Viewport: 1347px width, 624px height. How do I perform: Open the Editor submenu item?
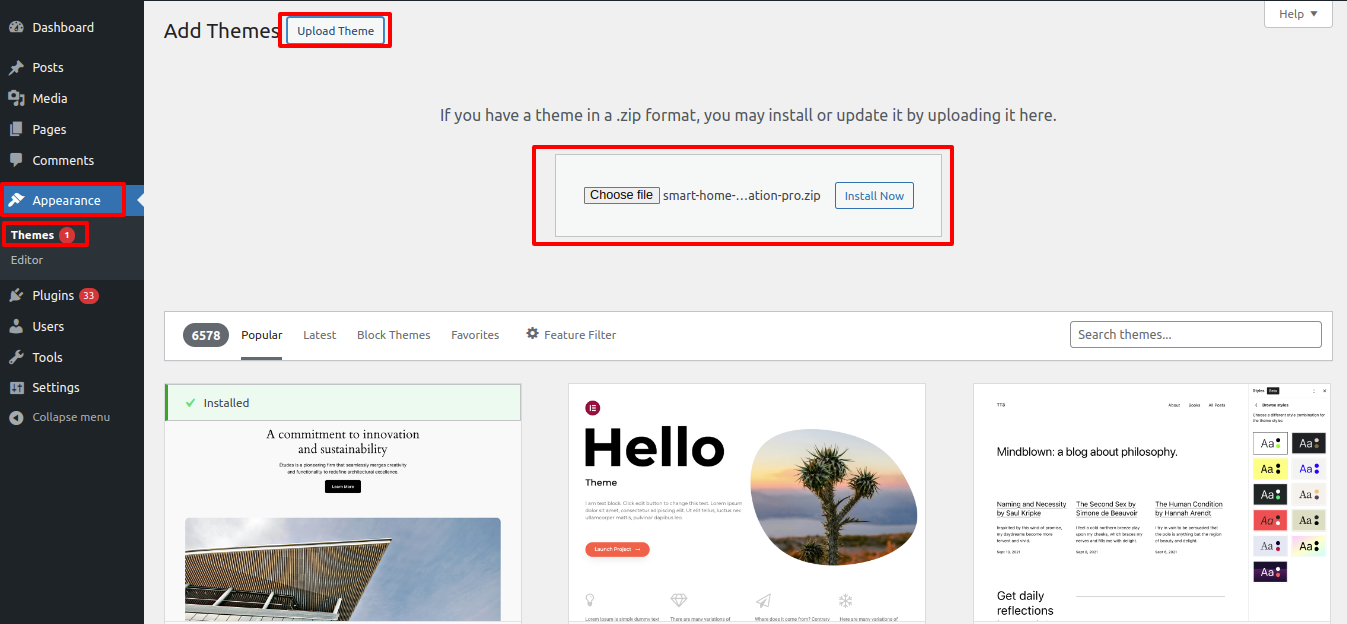click(x=27, y=259)
